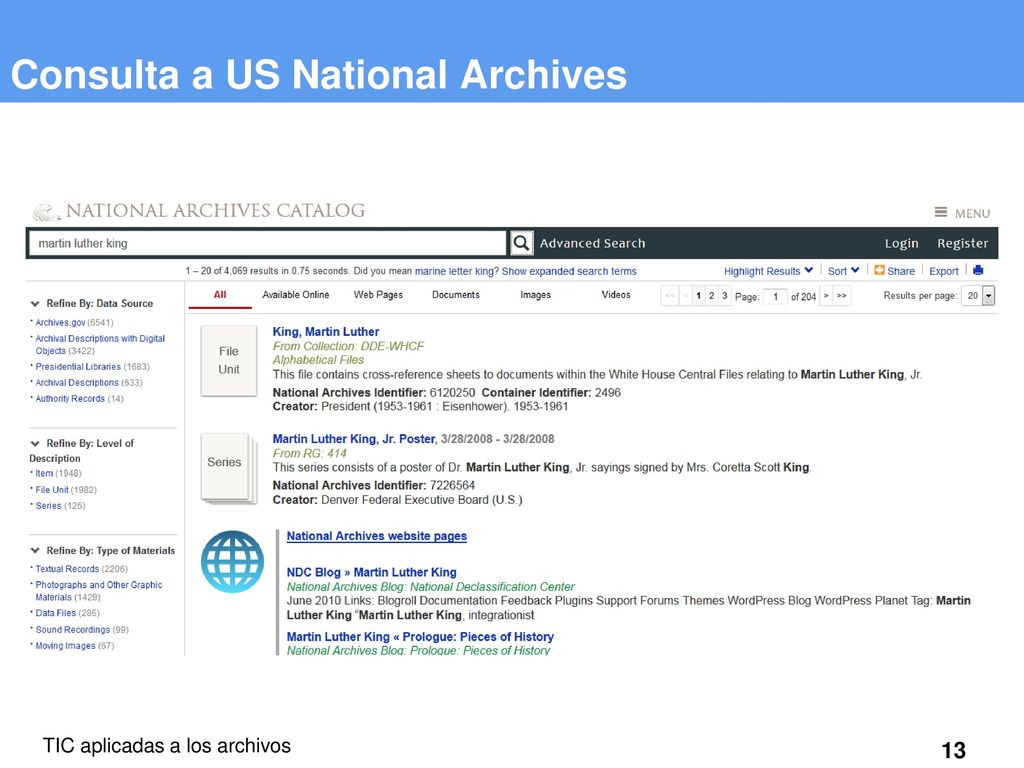Open National Archives website pages link
This screenshot has height=768, width=1024.
[377, 536]
